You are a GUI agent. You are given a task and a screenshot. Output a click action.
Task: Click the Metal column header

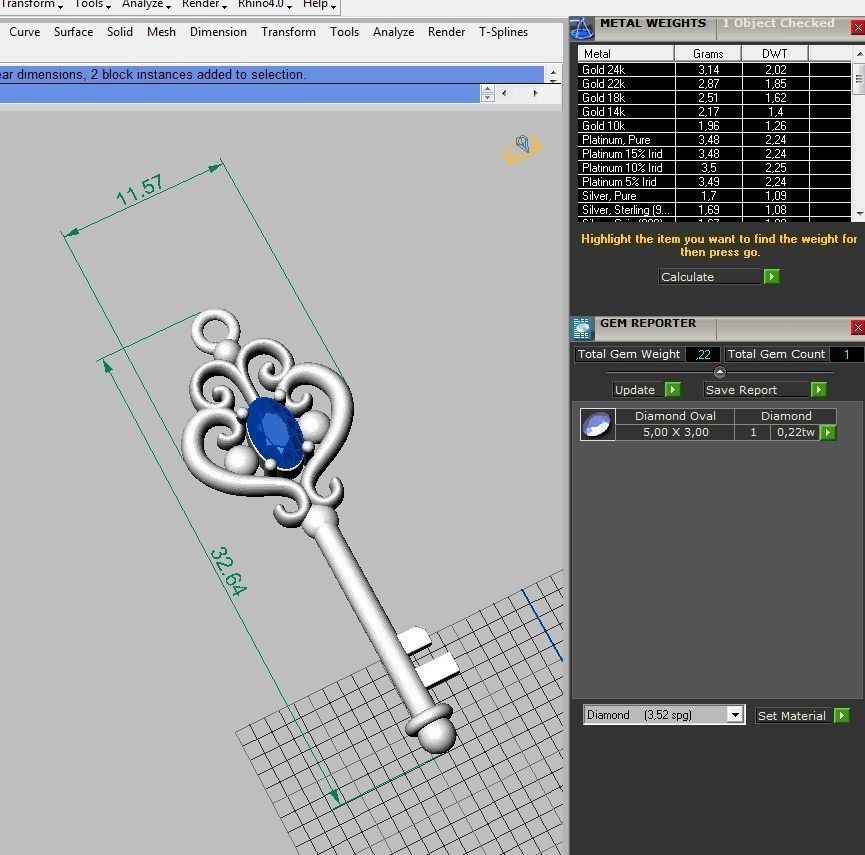tap(626, 54)
